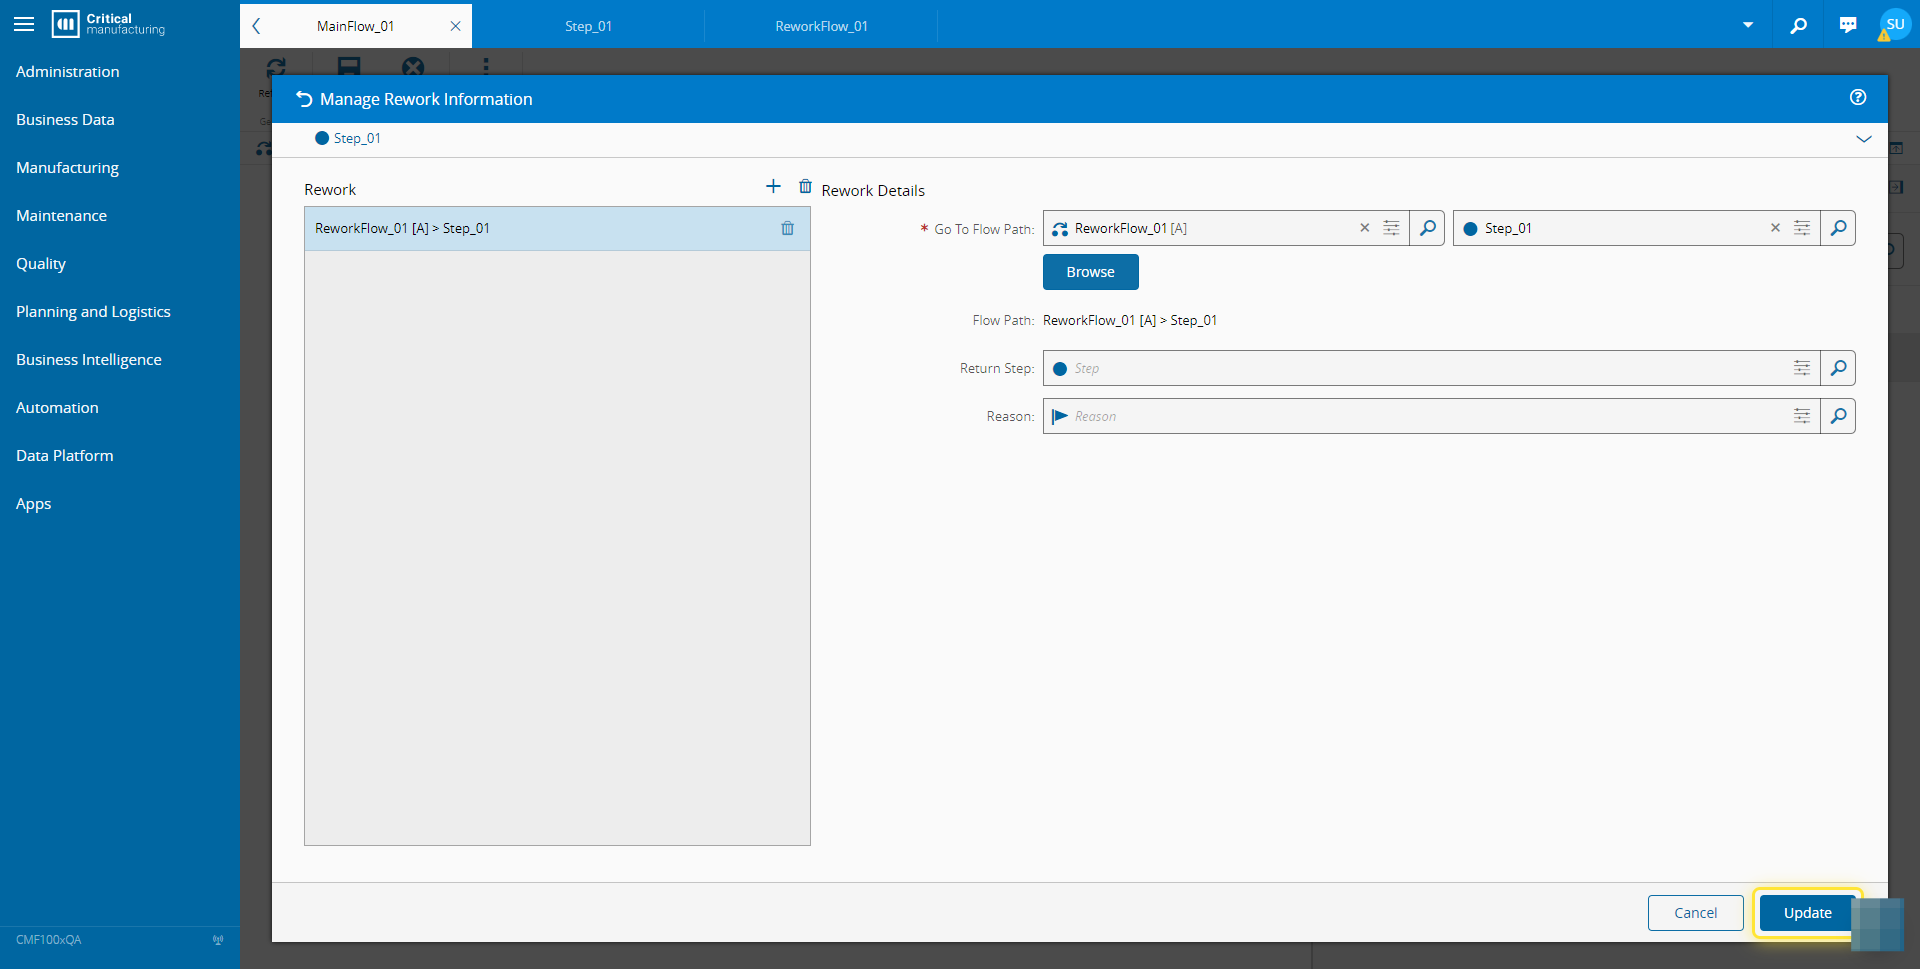Search steps with the Step_01 magnifier icon

coord(1838,228)
